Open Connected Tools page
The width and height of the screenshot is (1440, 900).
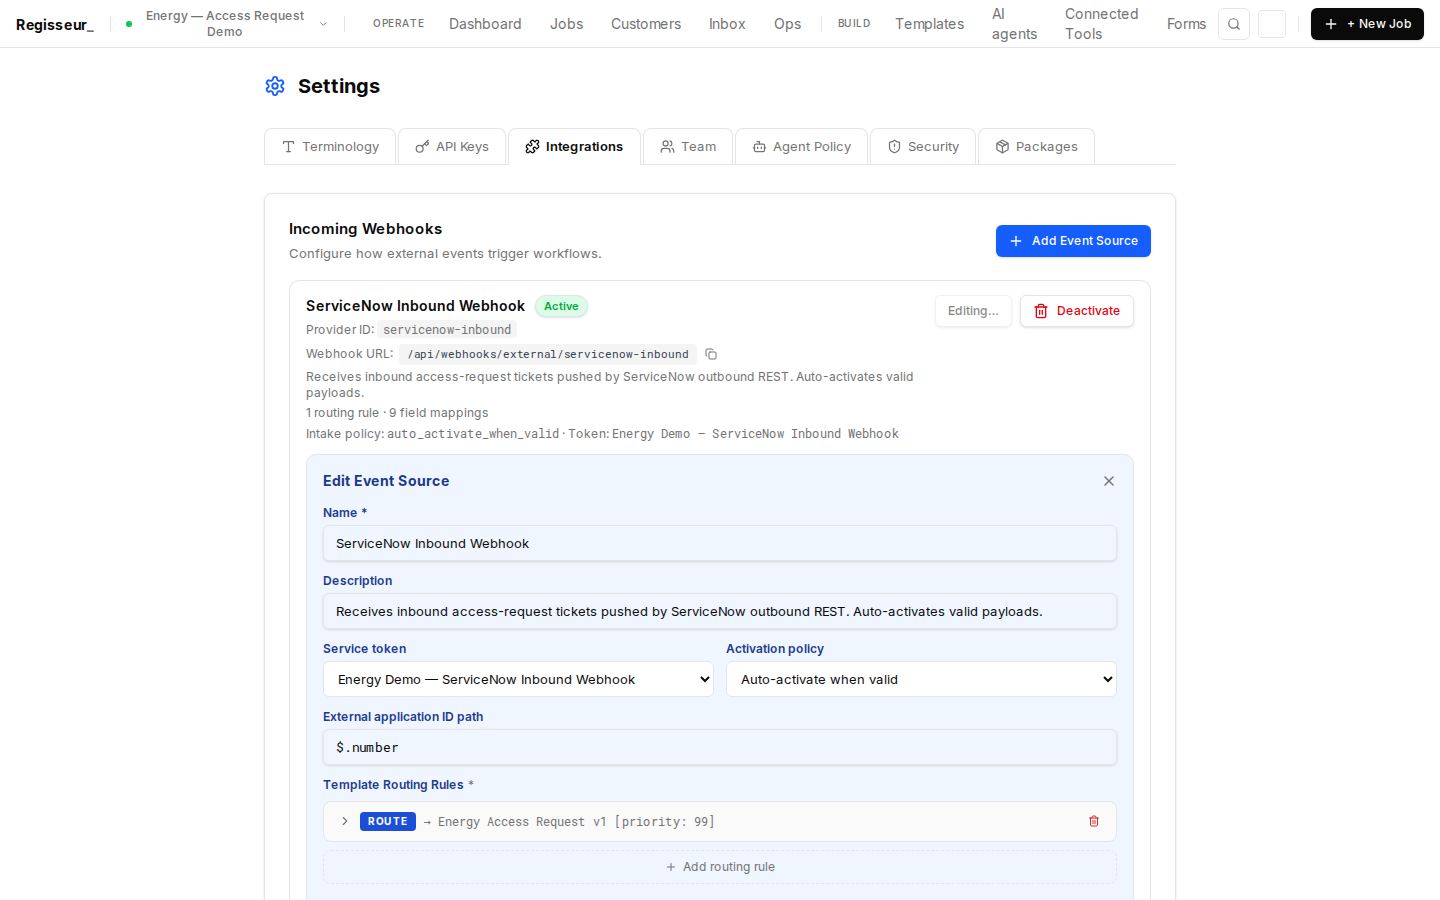(x=1101, y=24)
